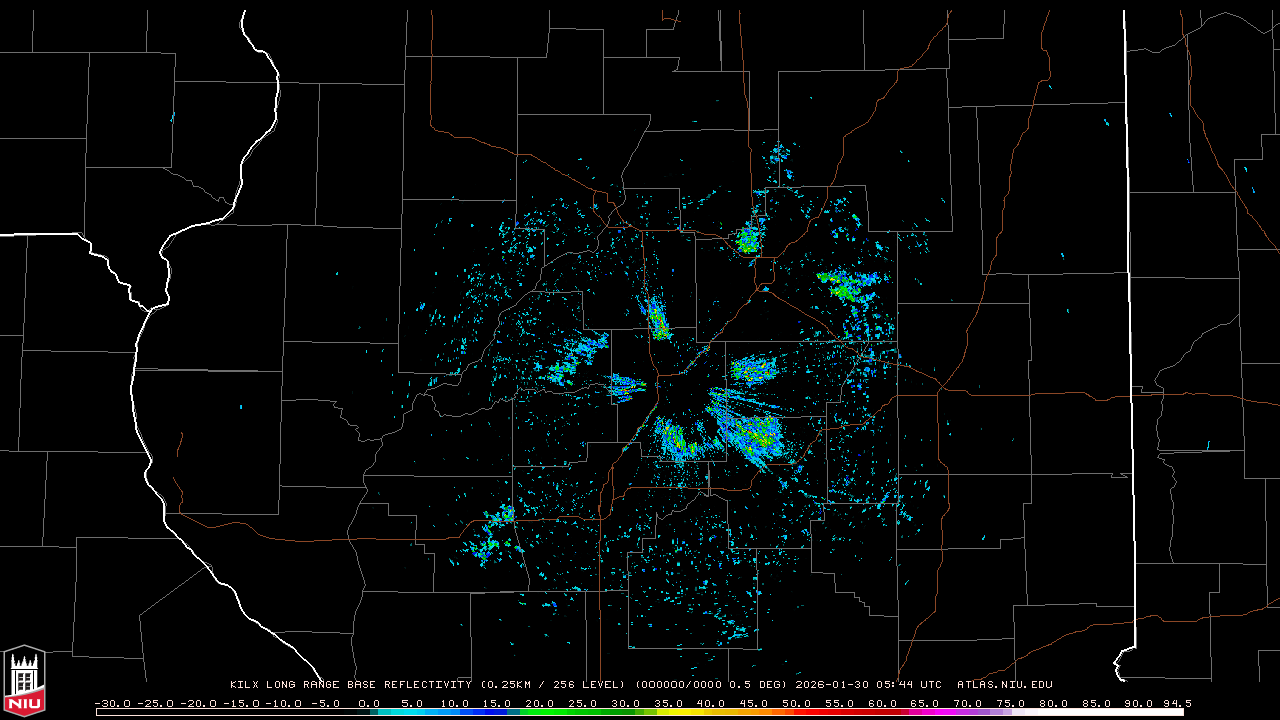The image size is (1280, 720).
Task: Click the 85.0 scale label
Action: 1098,703
